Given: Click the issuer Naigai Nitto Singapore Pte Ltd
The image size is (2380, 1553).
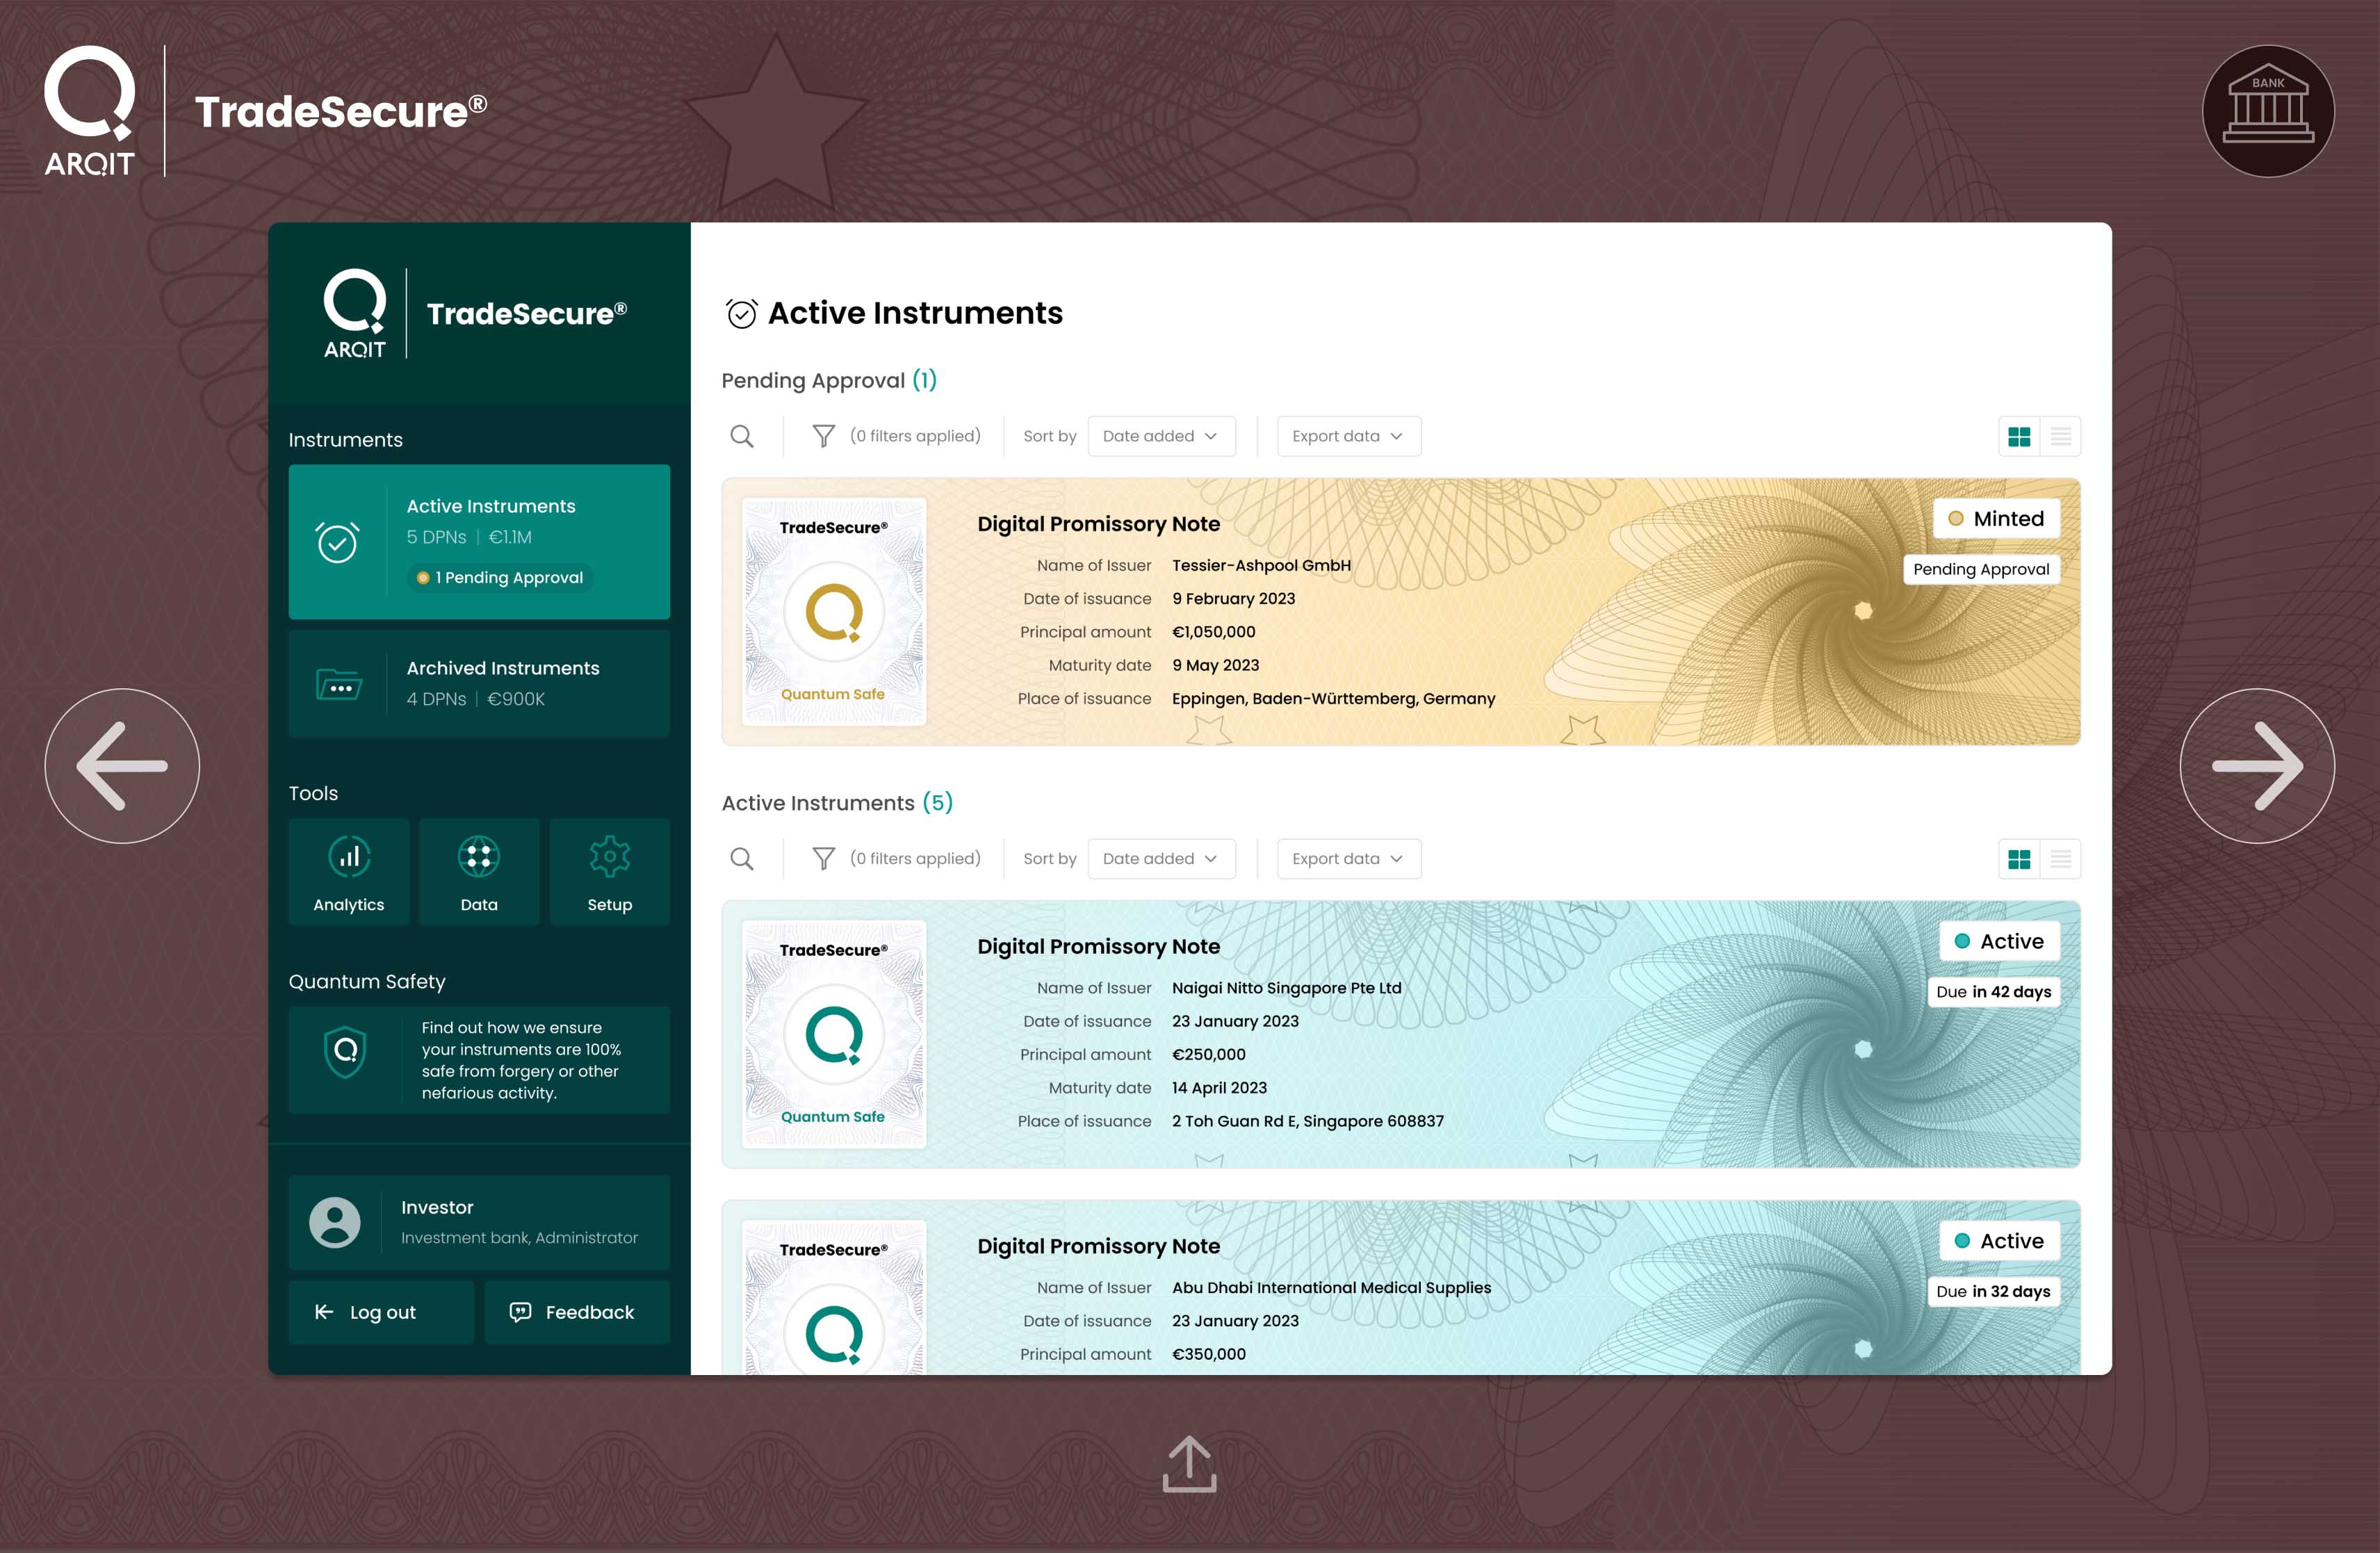Looking at the screenshot, I should [x=1286, y=988].
